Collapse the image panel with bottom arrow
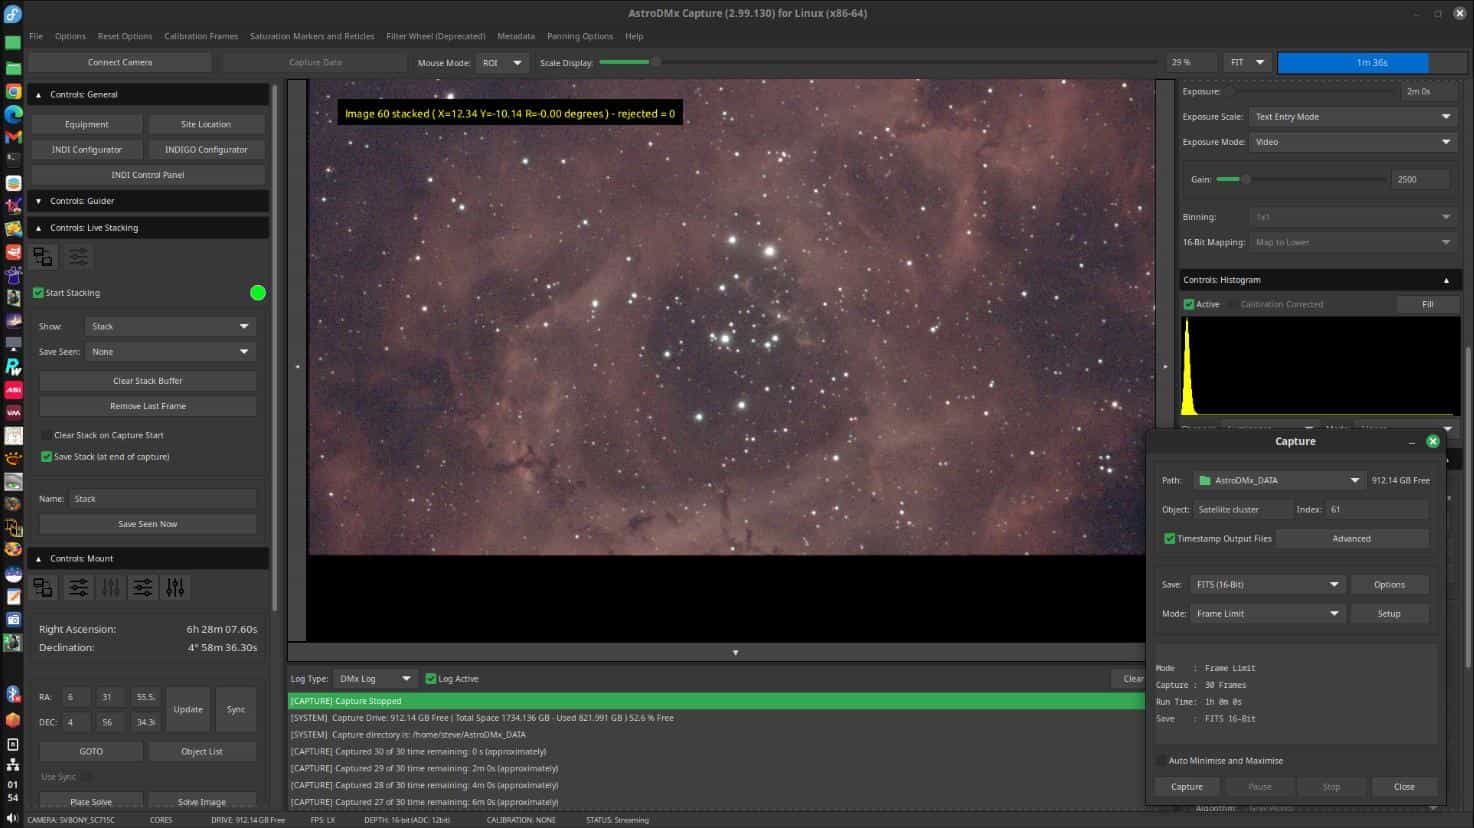 [x=735, y=653]
